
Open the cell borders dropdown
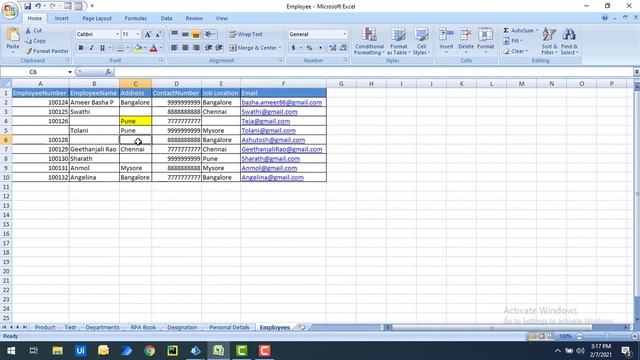(127, 48)
